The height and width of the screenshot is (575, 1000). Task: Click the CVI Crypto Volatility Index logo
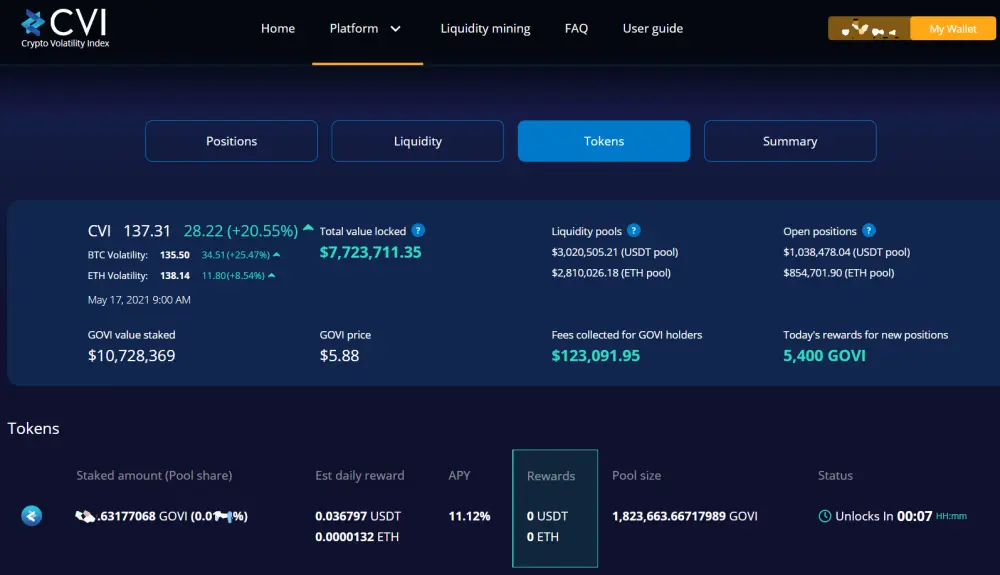pyautogui.click(x=64, y=29)
